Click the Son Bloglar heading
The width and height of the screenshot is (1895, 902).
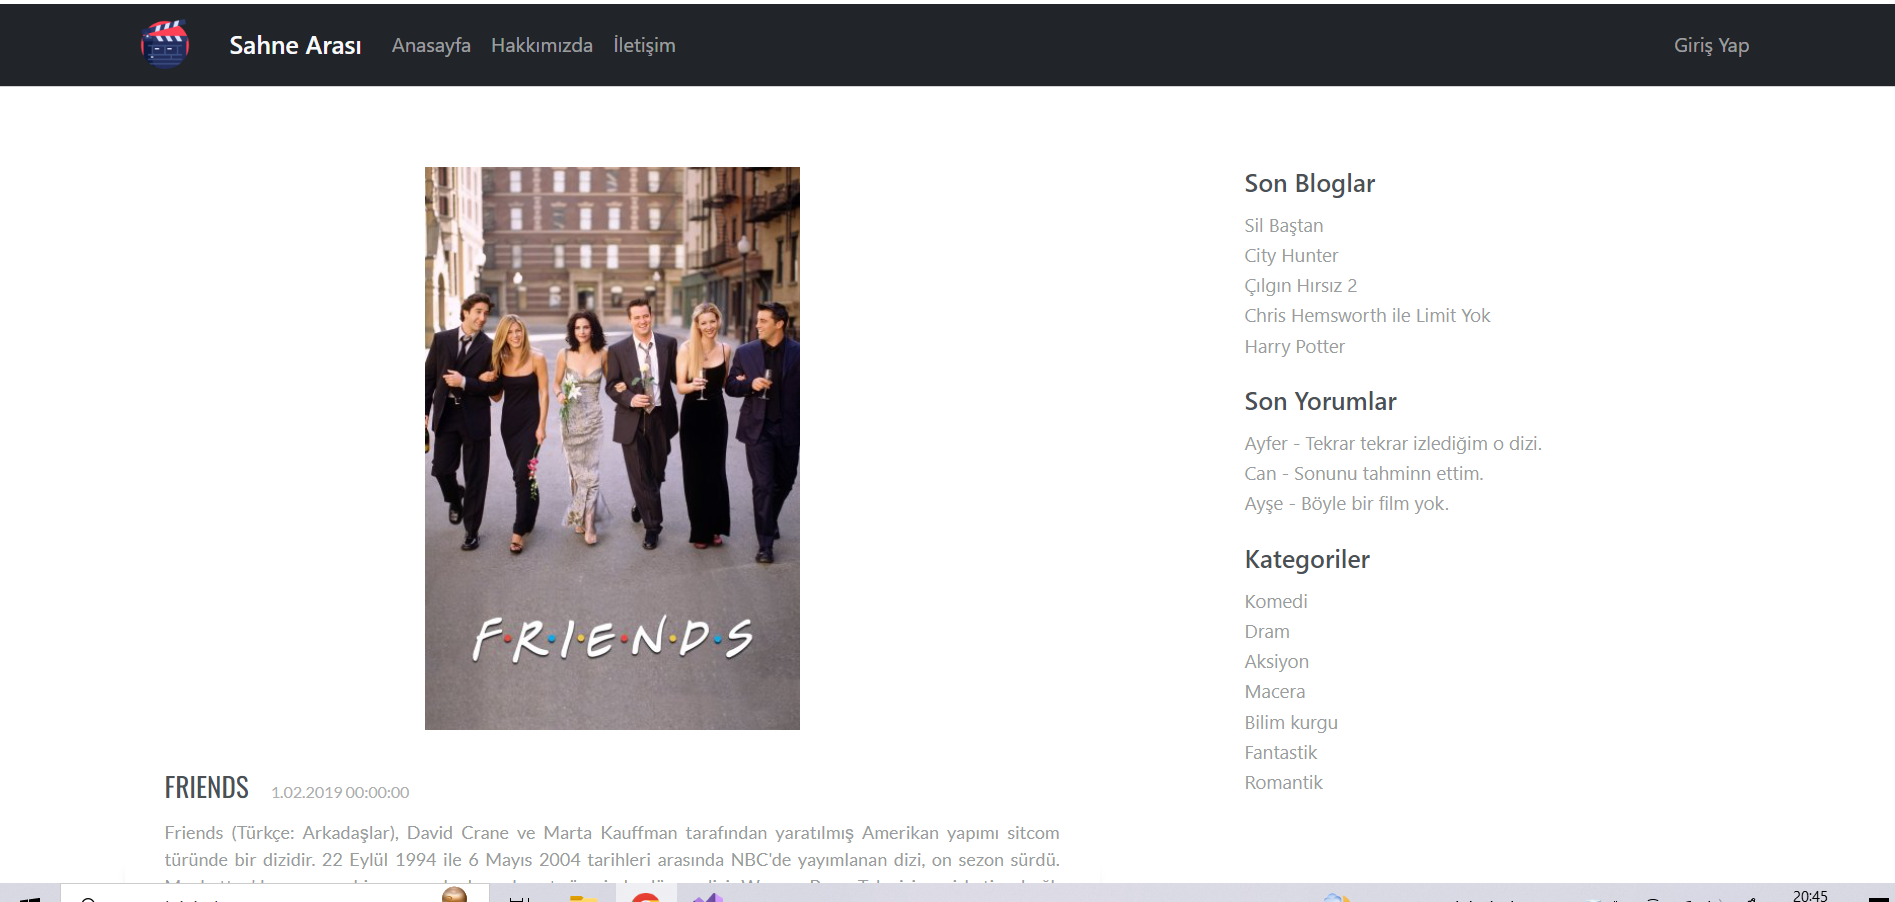pyautogui.click(x=1309, y=184)
